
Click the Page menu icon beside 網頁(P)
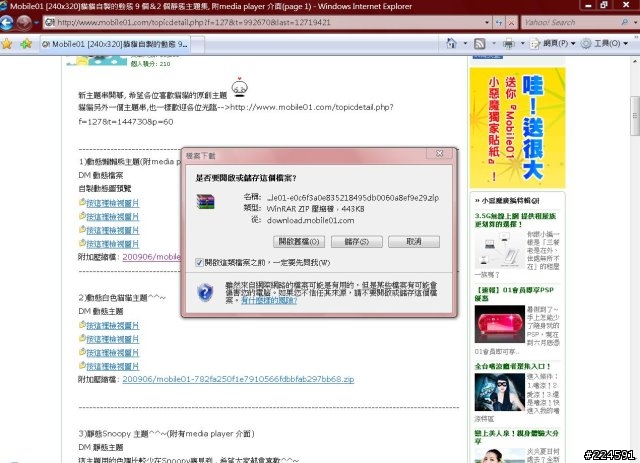535,43
